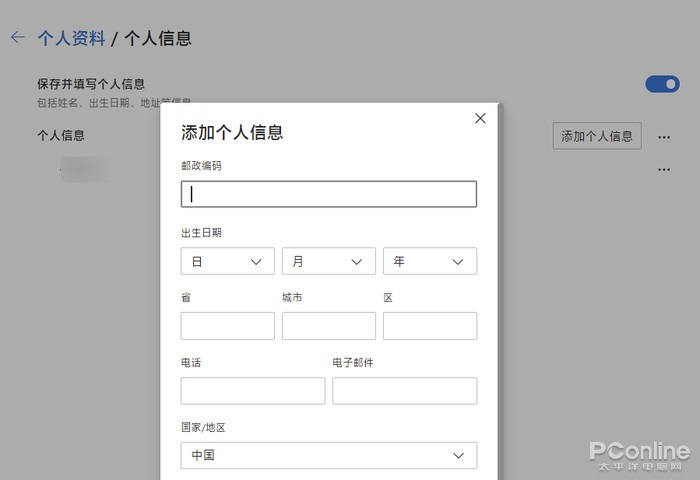Click the 个人资料 breadcrumb link
Viewport: 700px width, 480px height.
[x=71, y=39]
